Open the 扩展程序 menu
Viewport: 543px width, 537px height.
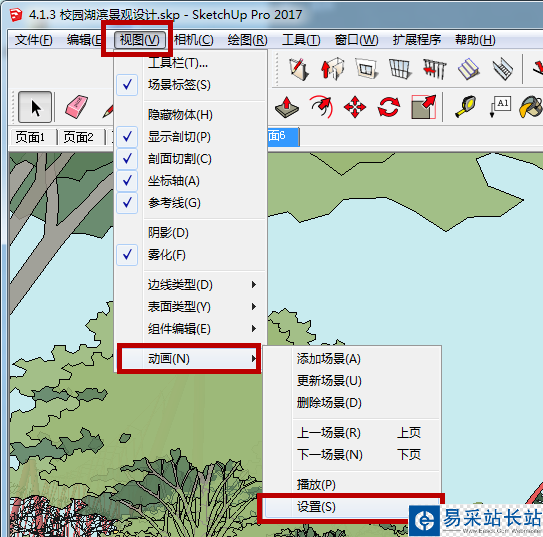click(x=417, y=40)
